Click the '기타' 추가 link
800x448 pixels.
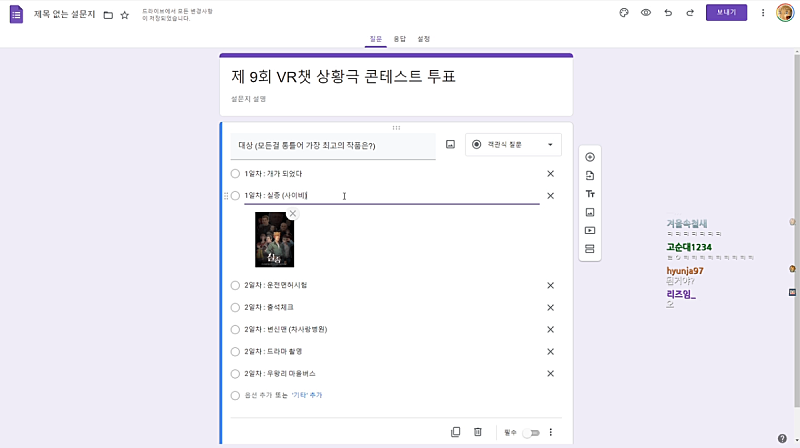click(306, 395)
